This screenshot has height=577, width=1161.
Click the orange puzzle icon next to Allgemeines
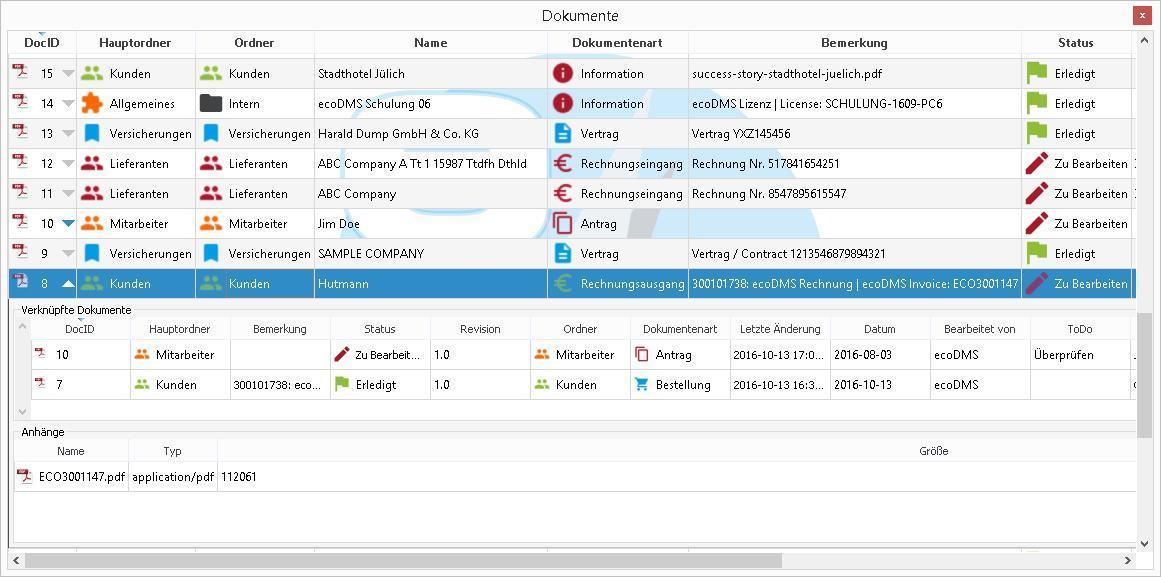tap(92, 103)
